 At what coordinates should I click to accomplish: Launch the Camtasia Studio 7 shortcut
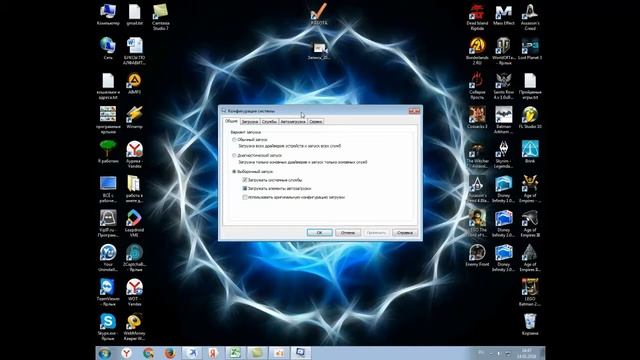point(160,17)
